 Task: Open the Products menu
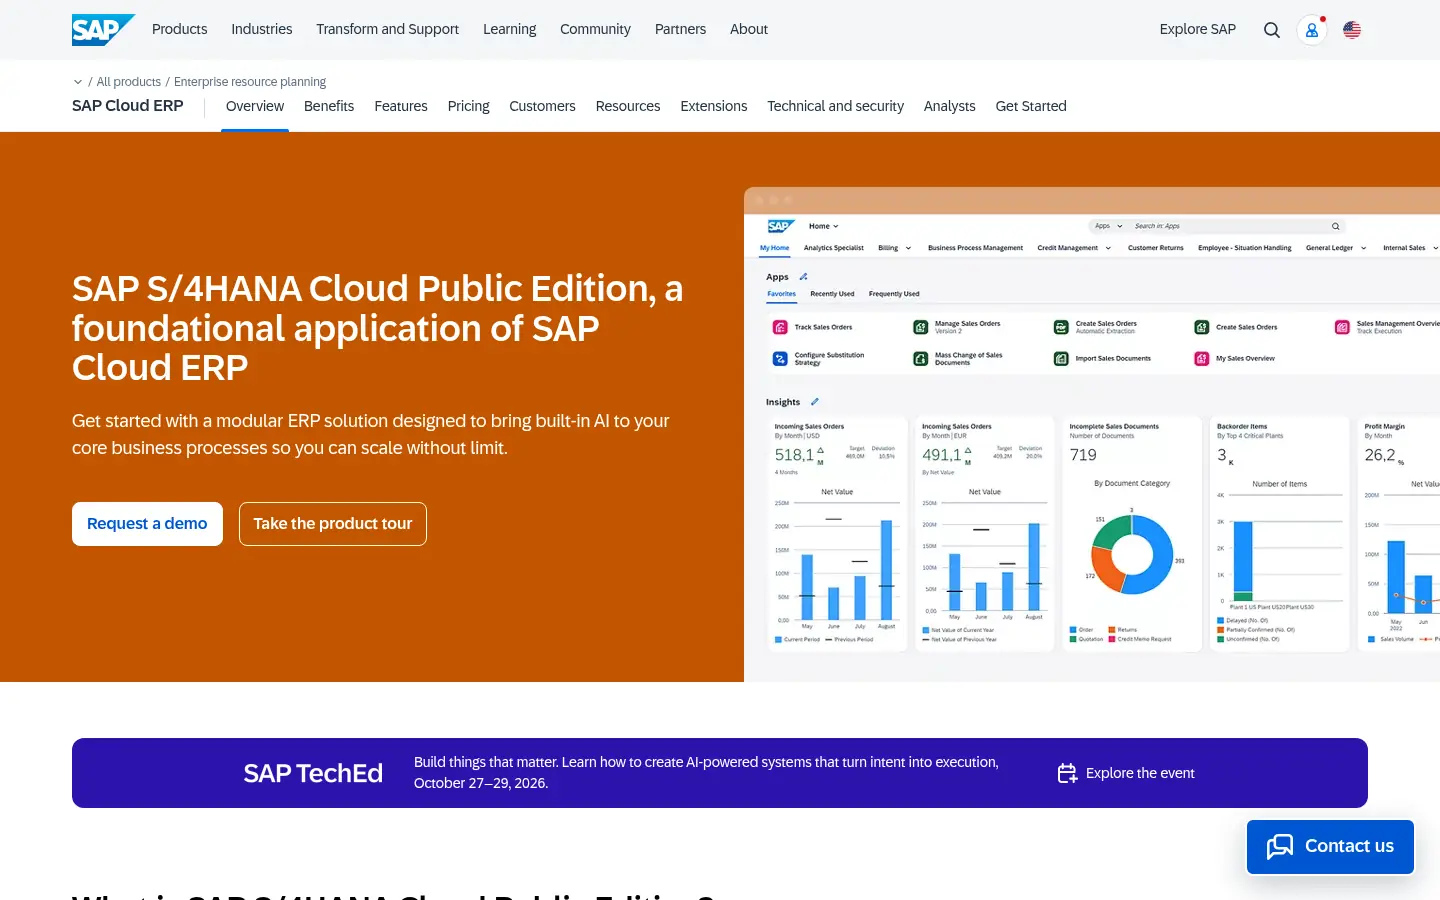click(180, 29)
